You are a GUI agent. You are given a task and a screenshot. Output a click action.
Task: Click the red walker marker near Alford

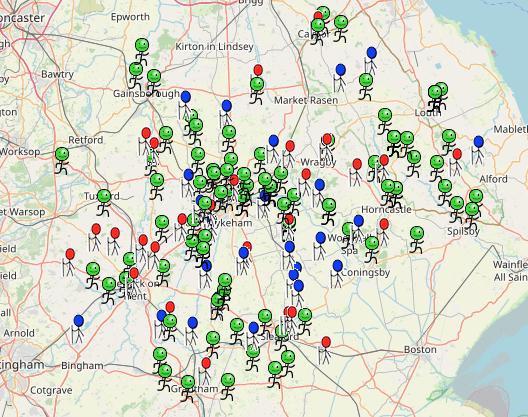[456, 162]
